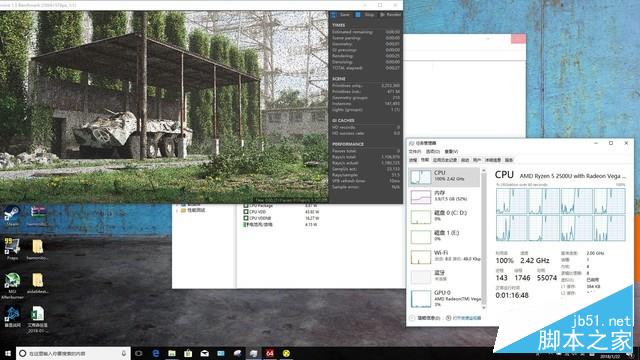Image resolution: width=640 pixels, height=360 pixels.
Task: Open the MSI Afterburner desktop shortcut
Action: (x=12, y=285)
